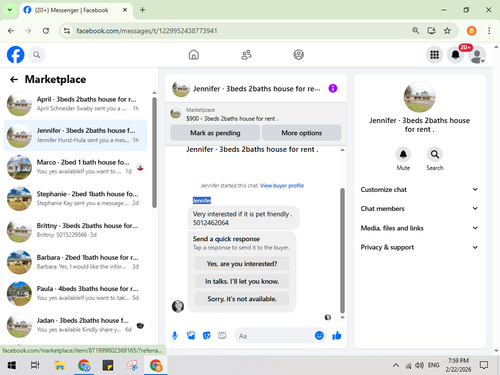Send quick reply Sorry, it's not available.
The height and width of the screenshot is (375, 500).
(242, 299)
